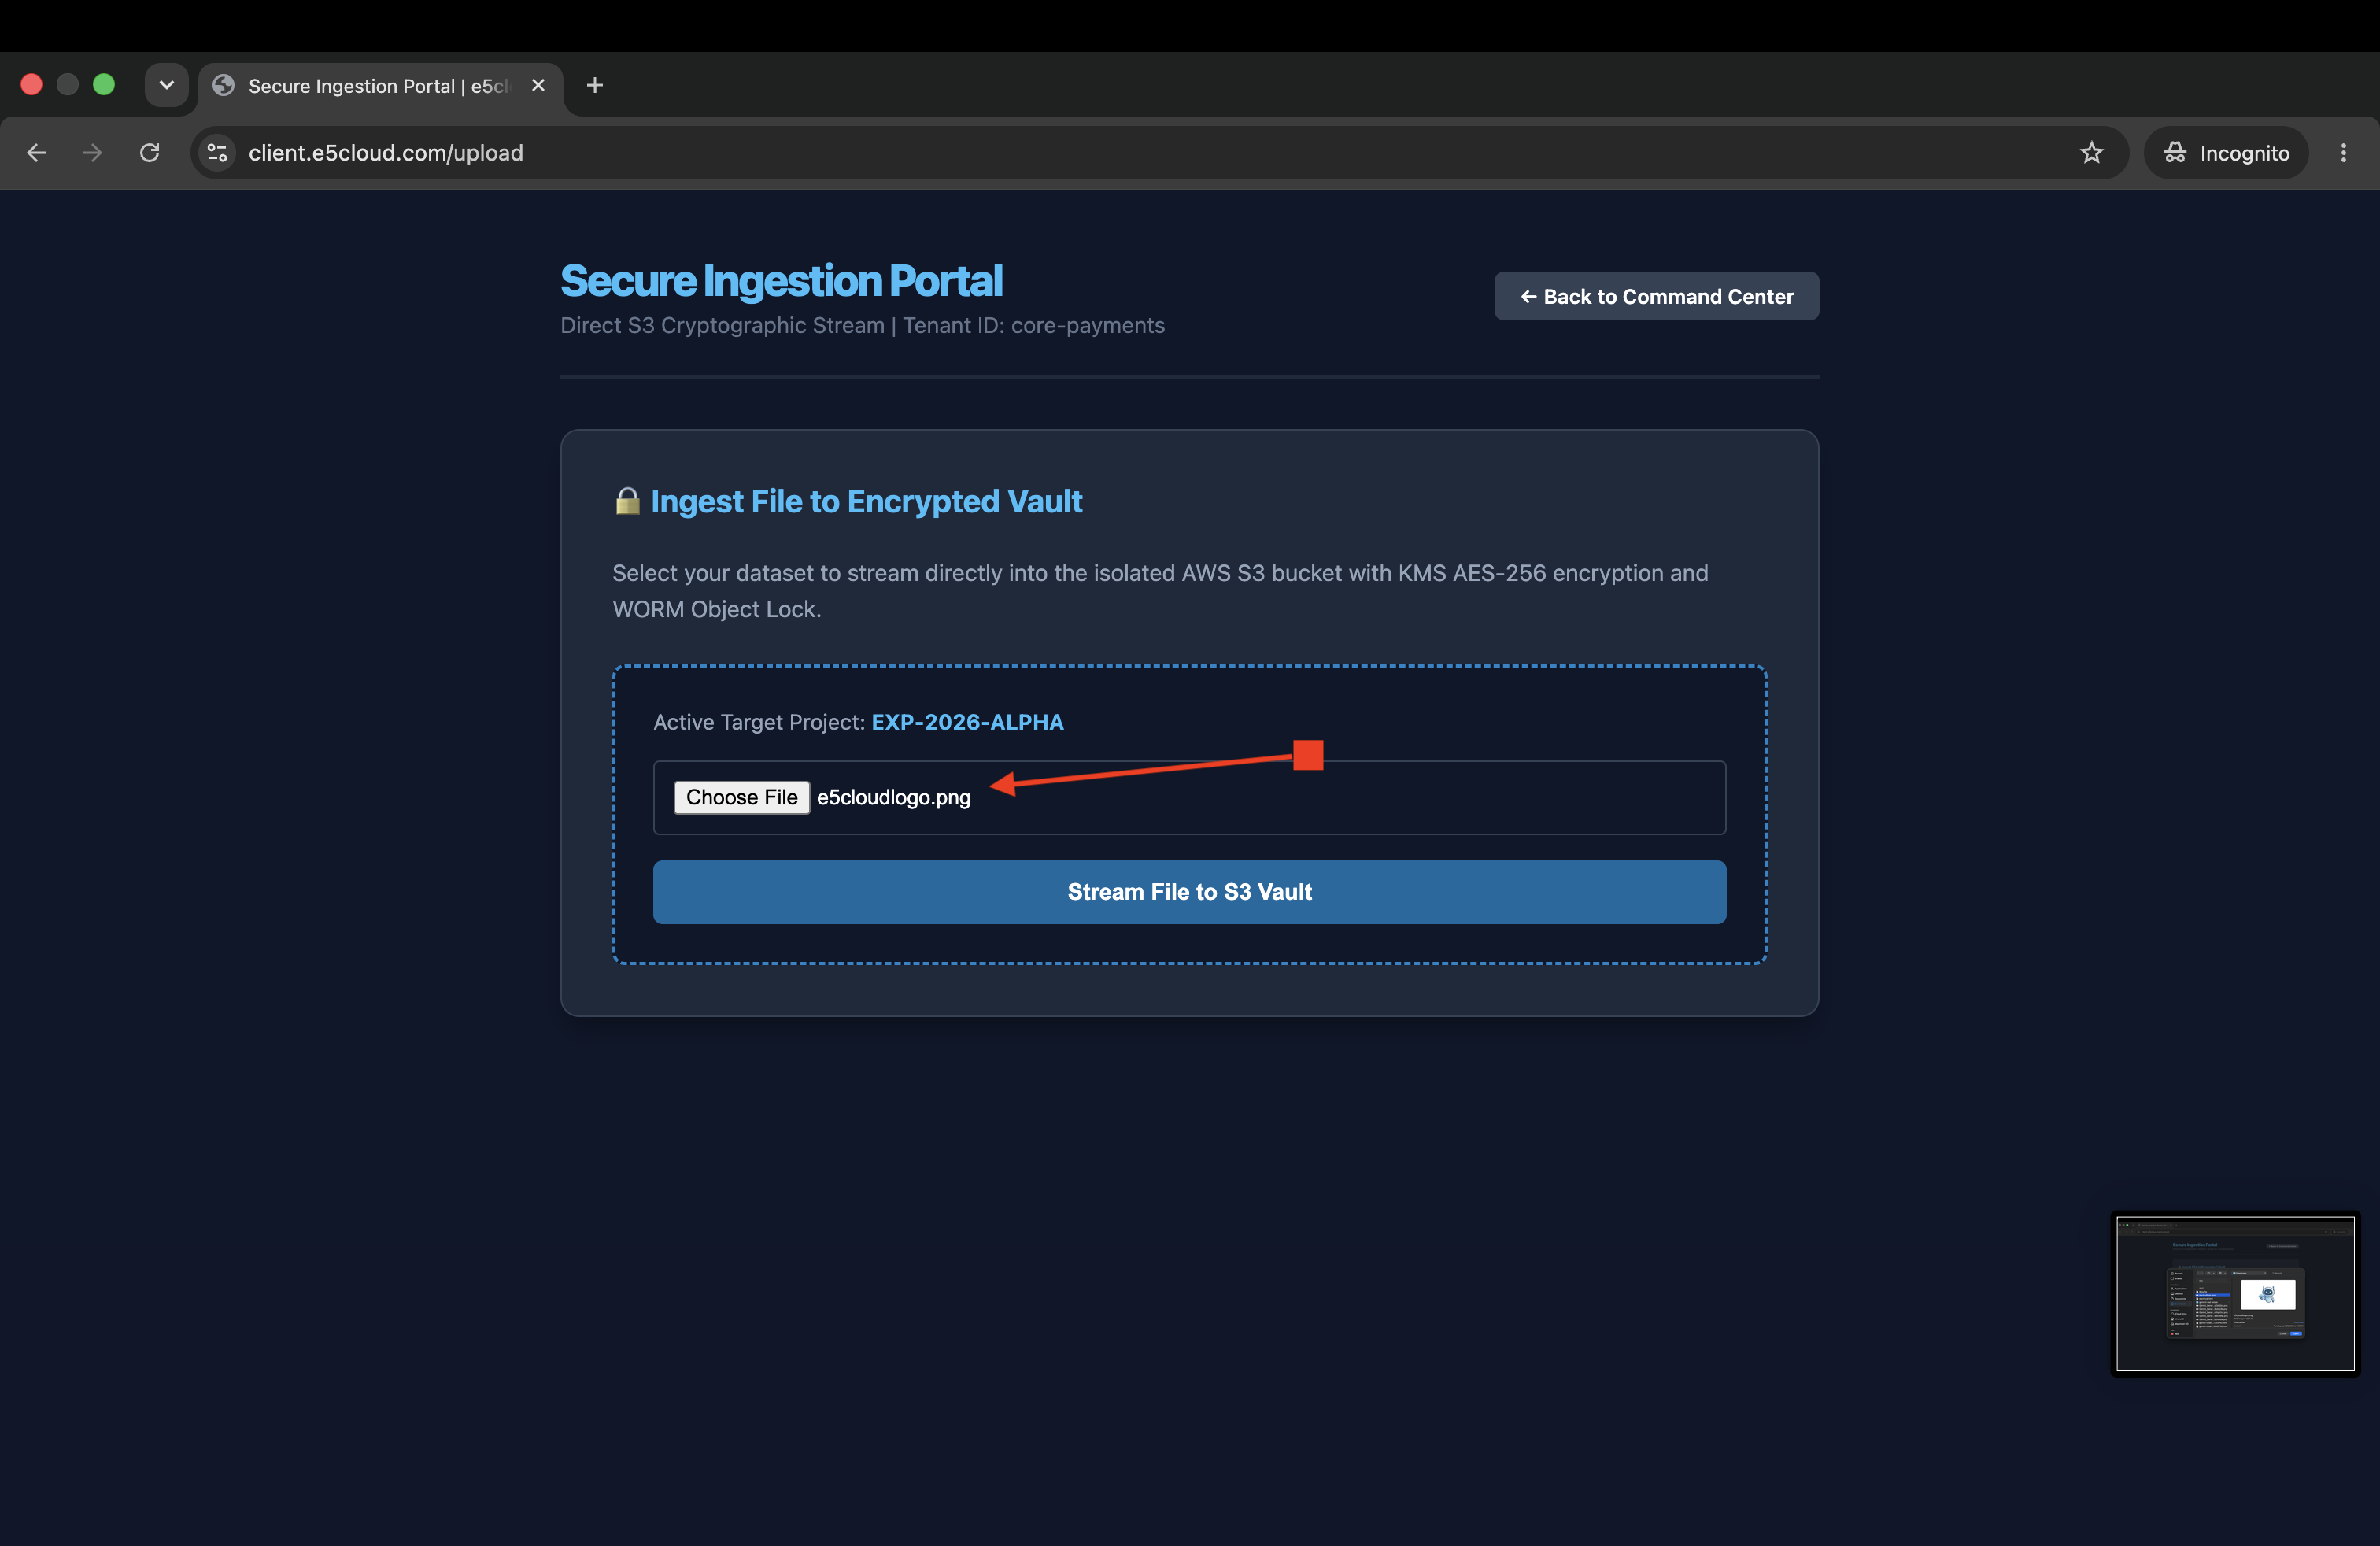Image resolution: width=2380 pixels, height=1546 pixels.
Task: Expand the tab search dropdown arrow
Action: [x=167, y=85]
